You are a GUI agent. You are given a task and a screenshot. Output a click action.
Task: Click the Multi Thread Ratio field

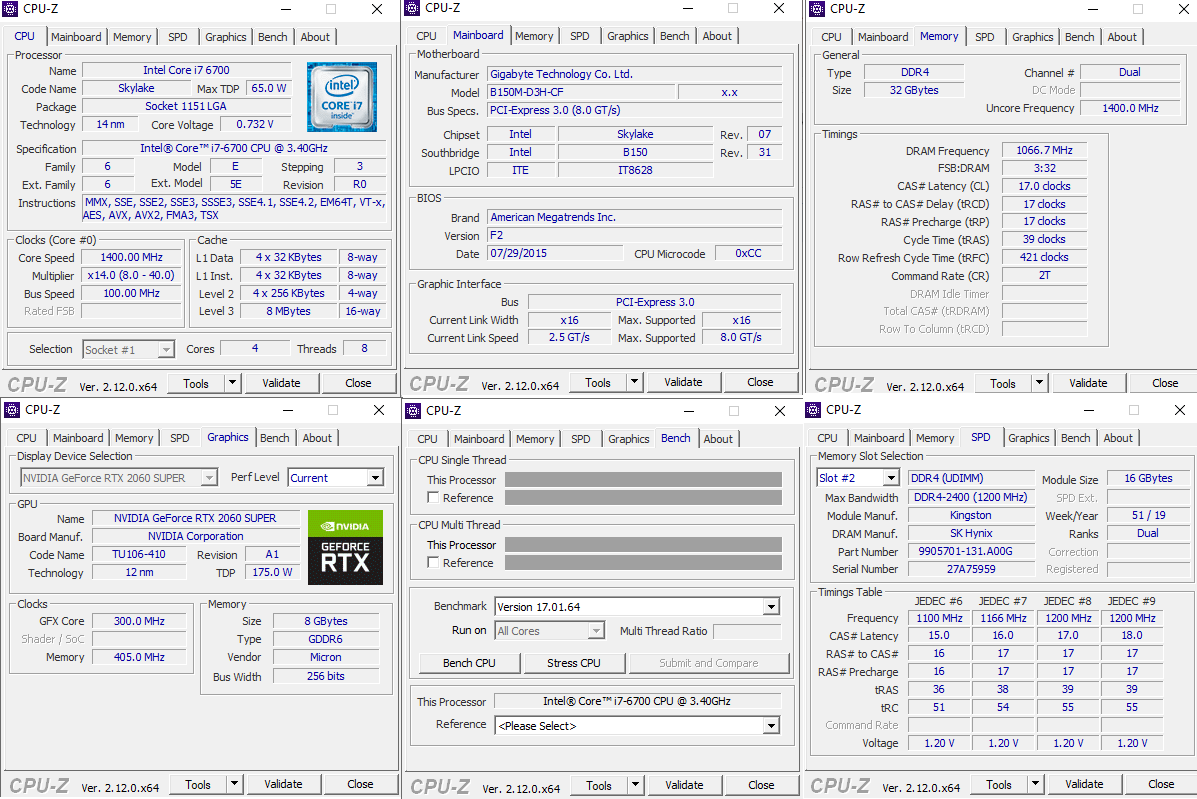(747, 631)
